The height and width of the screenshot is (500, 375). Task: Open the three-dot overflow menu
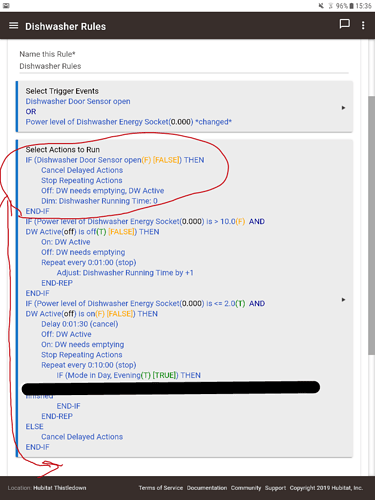[363, 25]
